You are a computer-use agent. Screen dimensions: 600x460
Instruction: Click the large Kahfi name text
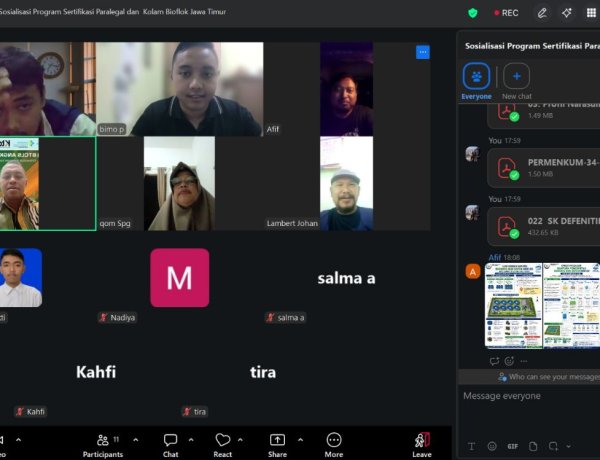tap(96, 372)
